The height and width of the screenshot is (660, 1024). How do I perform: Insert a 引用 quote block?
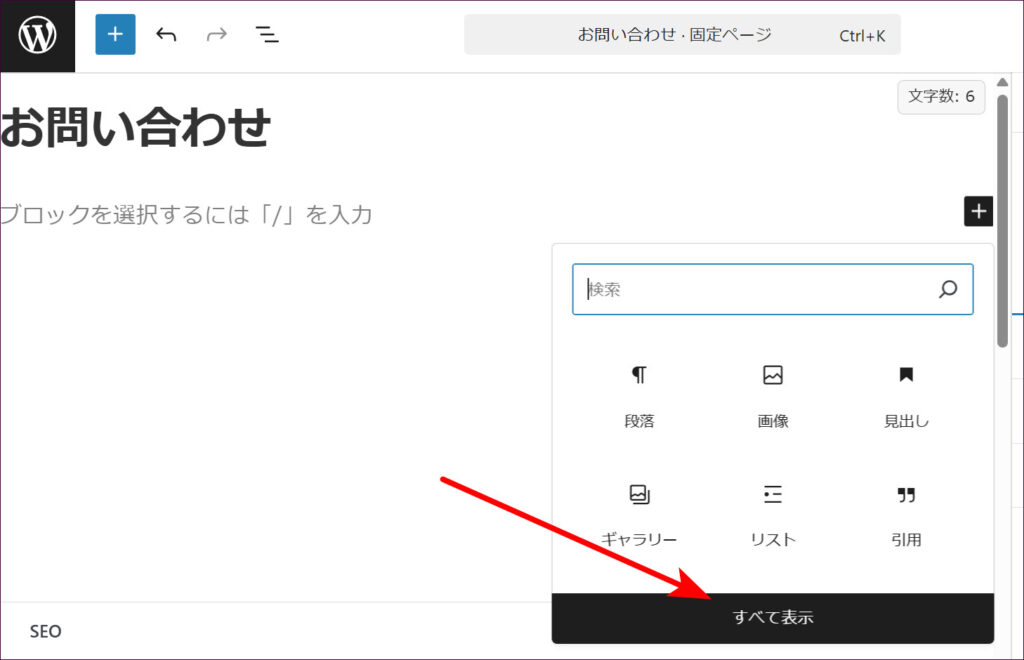pos(906,514)
